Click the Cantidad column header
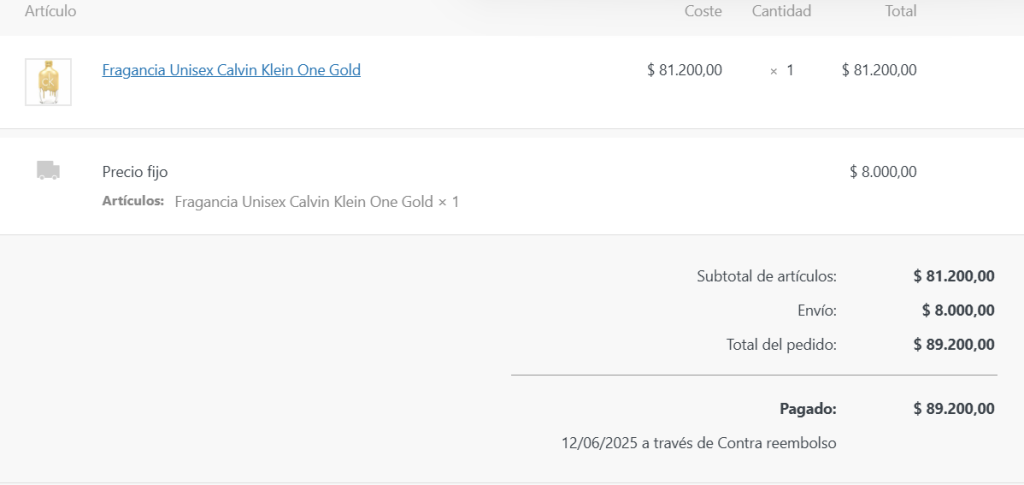 (x=781, y=11)
